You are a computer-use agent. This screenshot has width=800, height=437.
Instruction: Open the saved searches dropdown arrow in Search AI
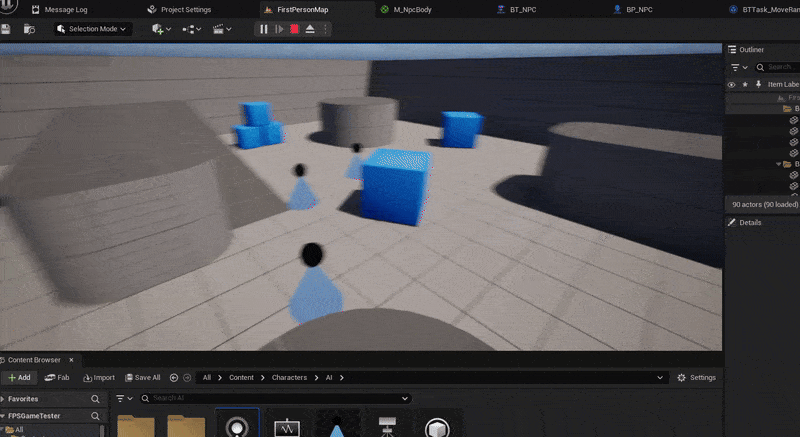click(405, 398)
